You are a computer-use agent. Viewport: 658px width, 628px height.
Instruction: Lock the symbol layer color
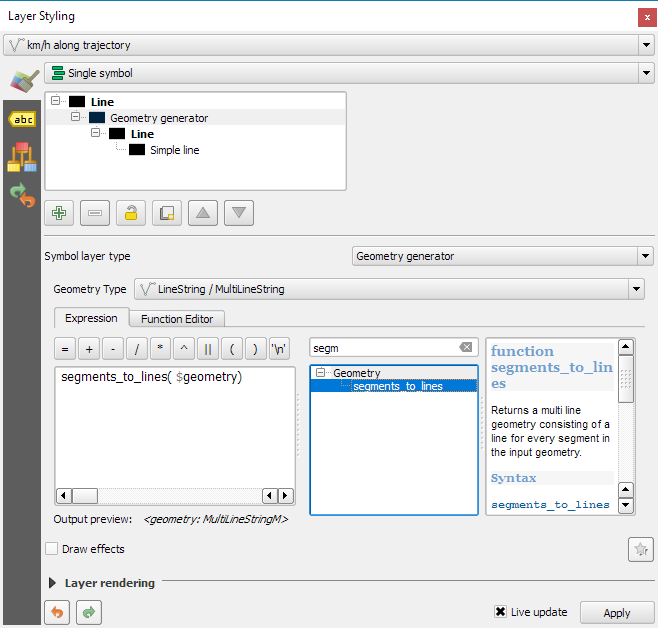(131, 213)
